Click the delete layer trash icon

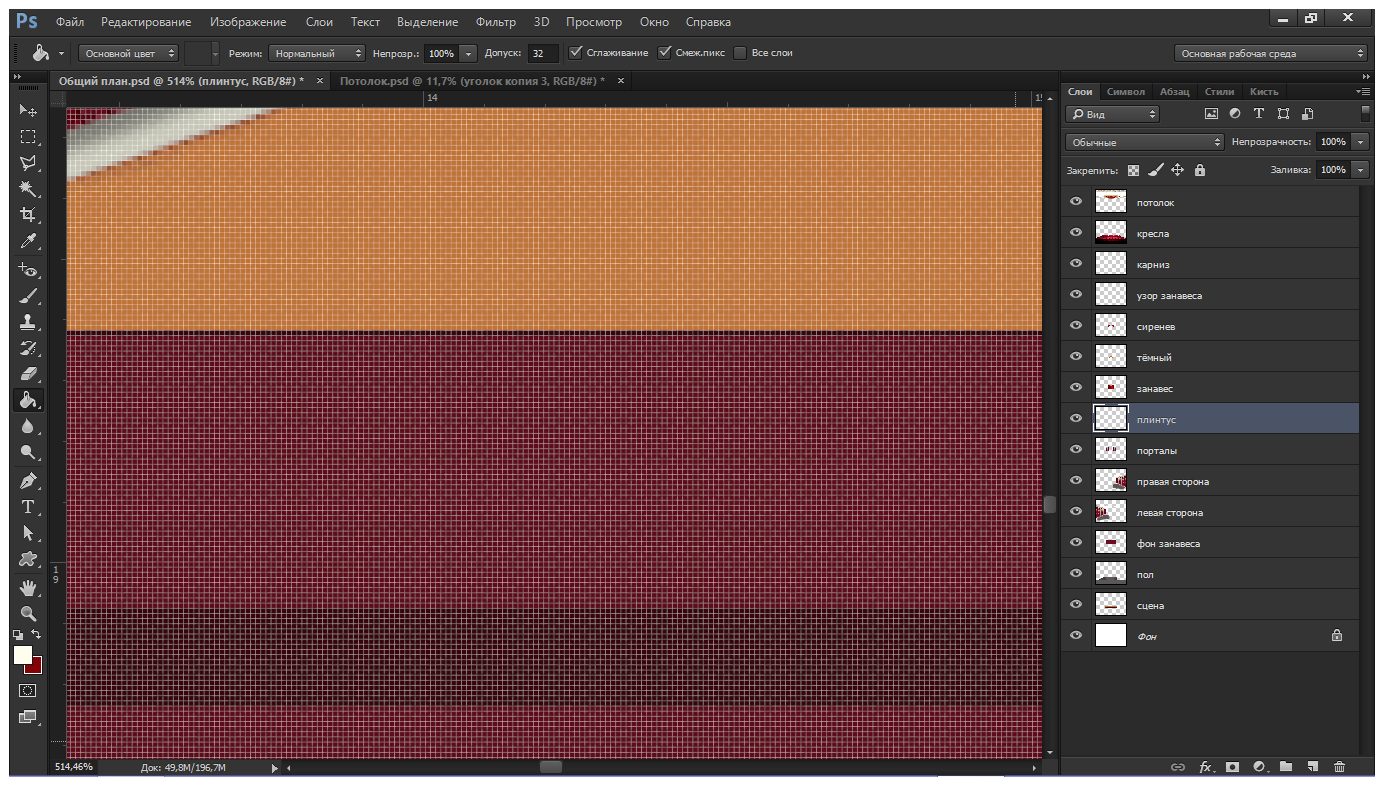(x=1339, y=767)
